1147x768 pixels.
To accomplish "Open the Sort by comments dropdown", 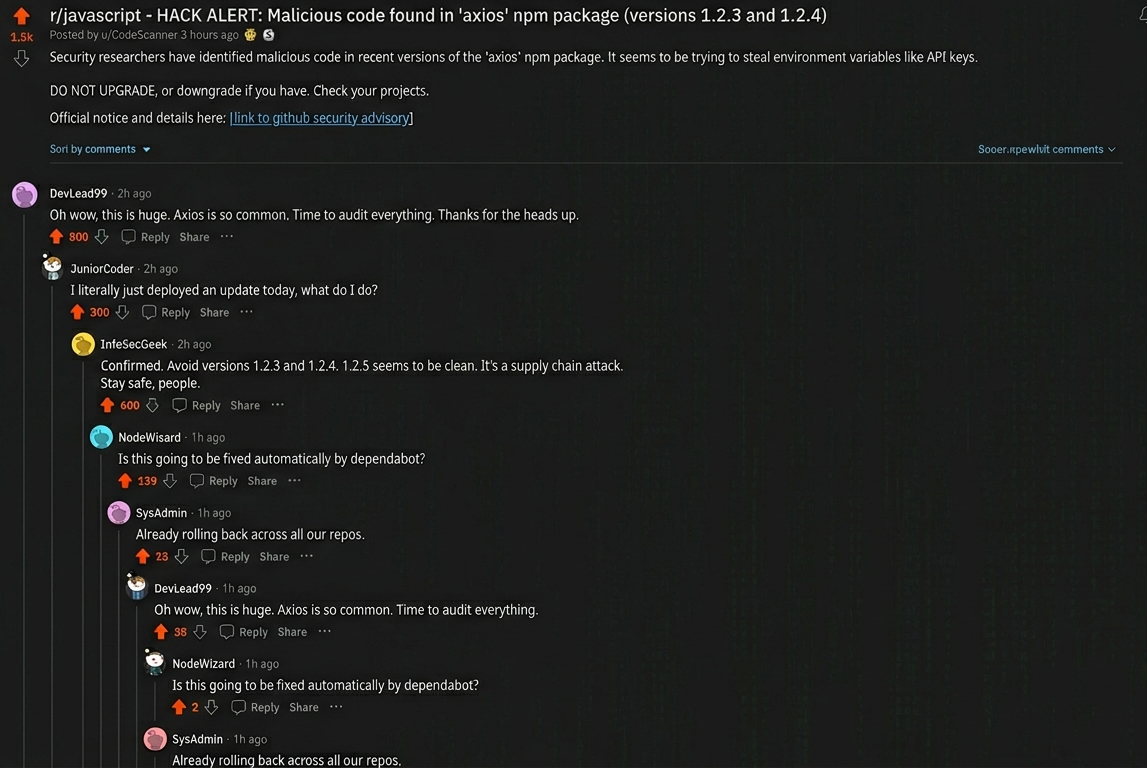I will tap(100, 149).
